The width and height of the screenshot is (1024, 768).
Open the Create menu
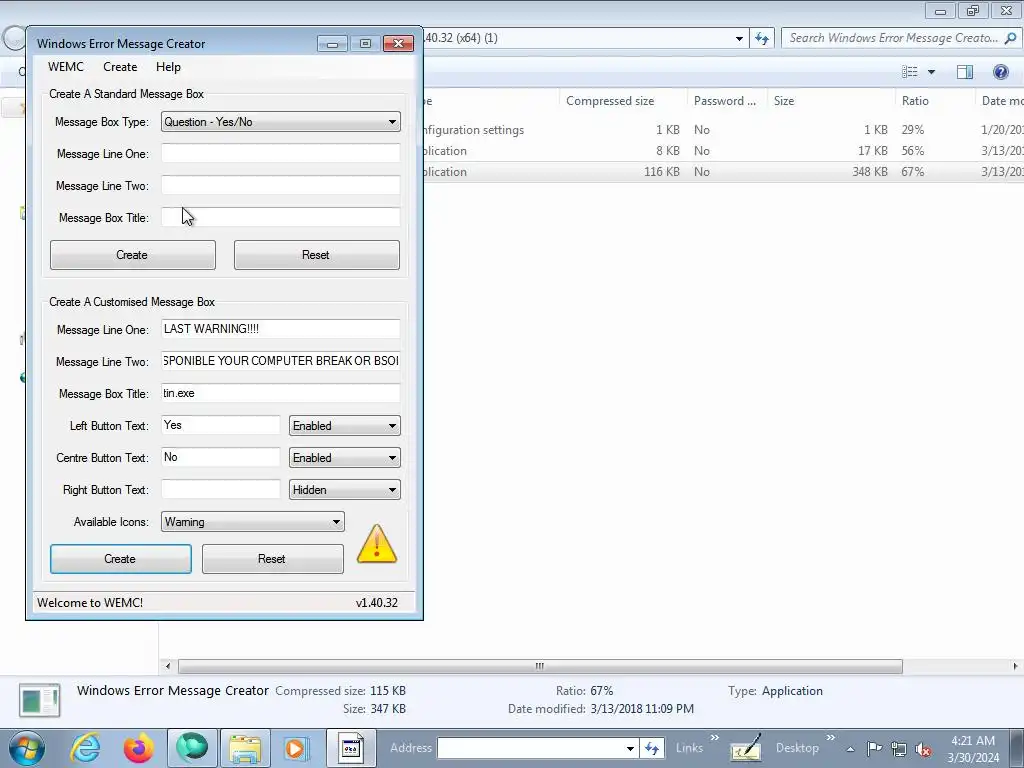click(x=120, y=67)
